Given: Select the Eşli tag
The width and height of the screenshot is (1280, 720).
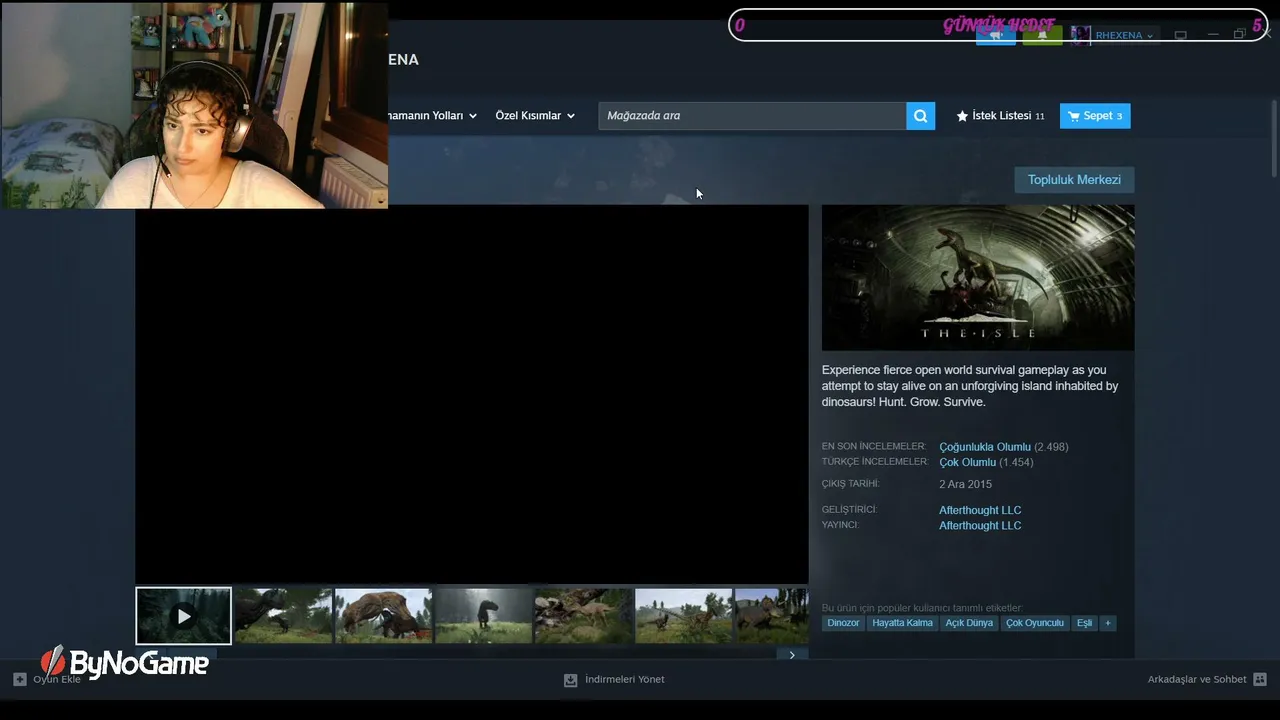Looking at the screenshot, I should click(x=1084, y=623).
